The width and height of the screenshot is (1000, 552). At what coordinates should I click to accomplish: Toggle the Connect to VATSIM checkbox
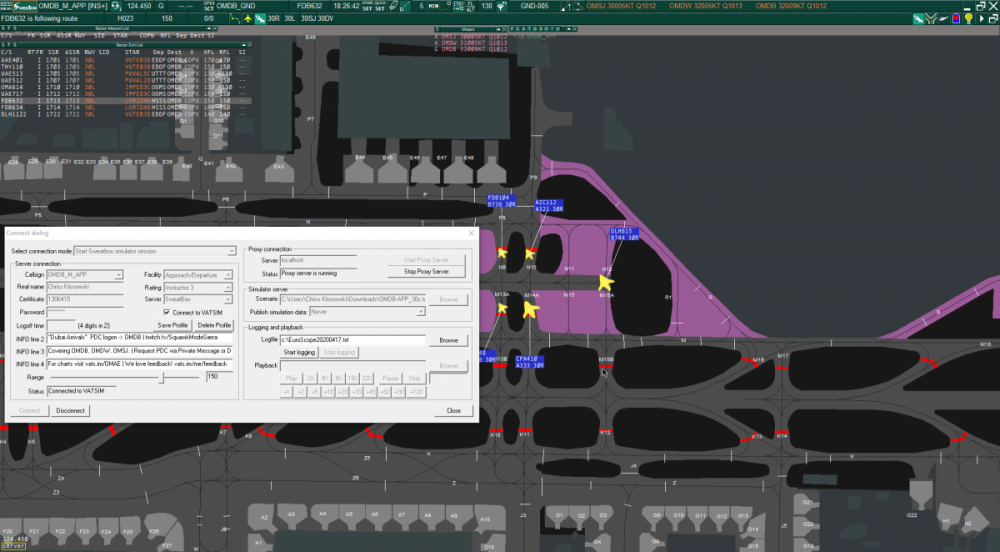click(167, 312)
